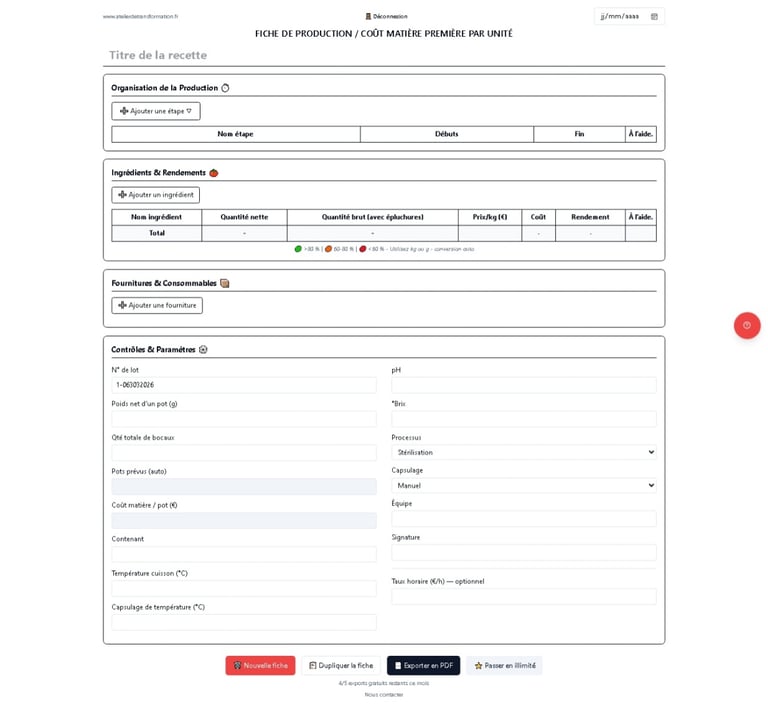Click the Nom étape column header
Image resolution: width=768 pixels, height=705 pixels.
click(236, 134)
